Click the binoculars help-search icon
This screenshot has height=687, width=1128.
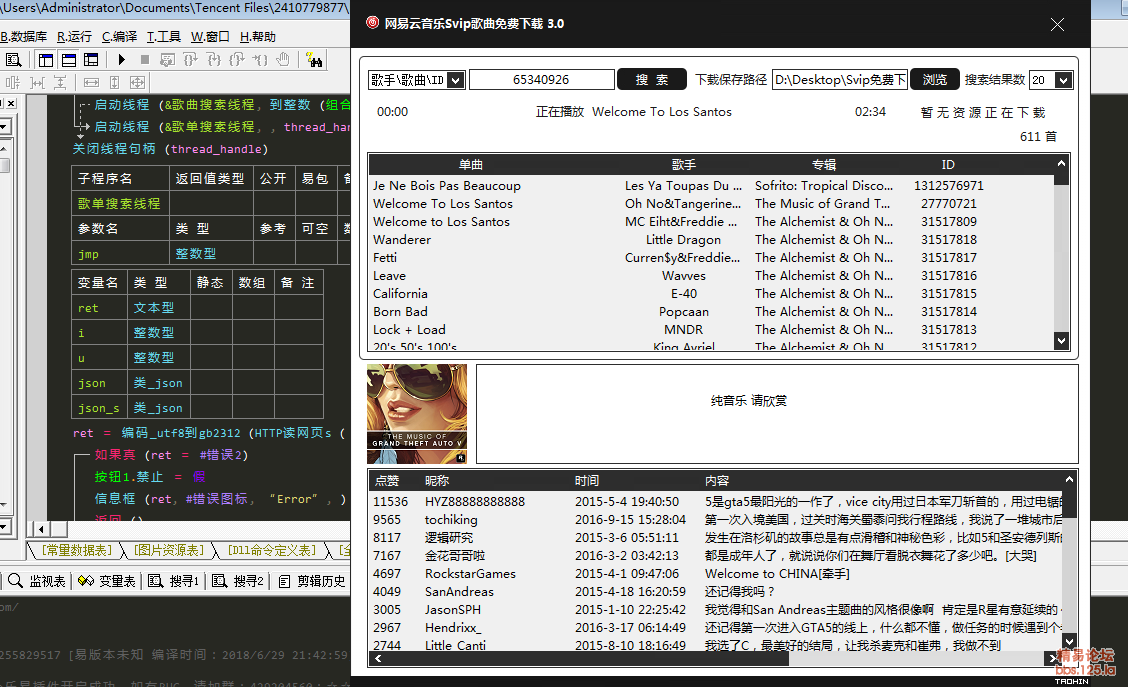pos(315,60)
